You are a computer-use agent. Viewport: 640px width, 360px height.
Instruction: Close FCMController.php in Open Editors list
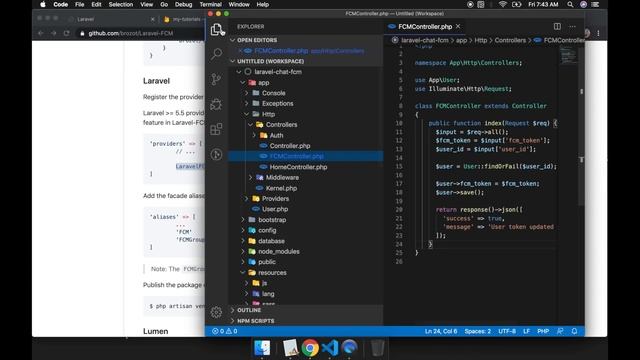[240, 51]
